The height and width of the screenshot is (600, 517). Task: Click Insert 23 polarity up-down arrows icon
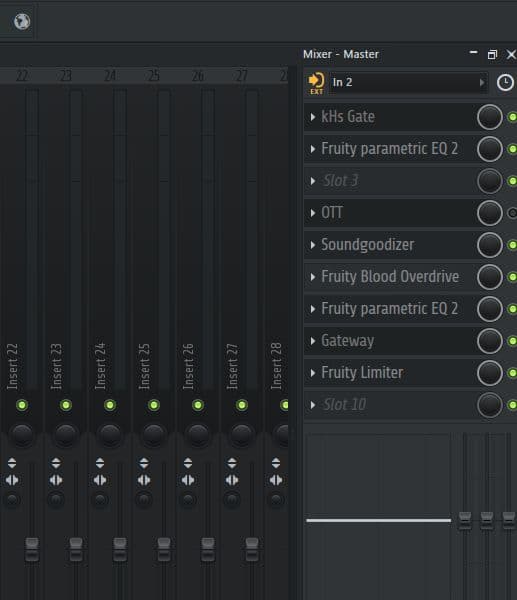coord(56,463)
